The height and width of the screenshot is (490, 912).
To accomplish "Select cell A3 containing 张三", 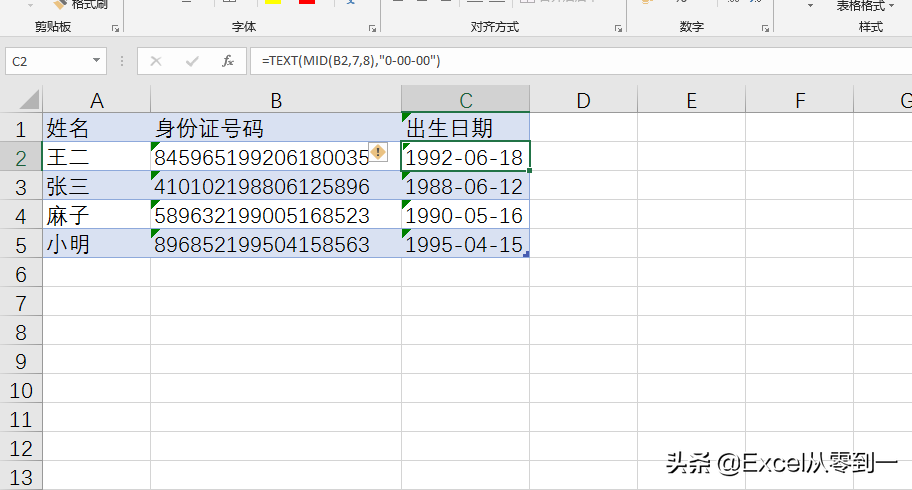I will tap(97, 186).
